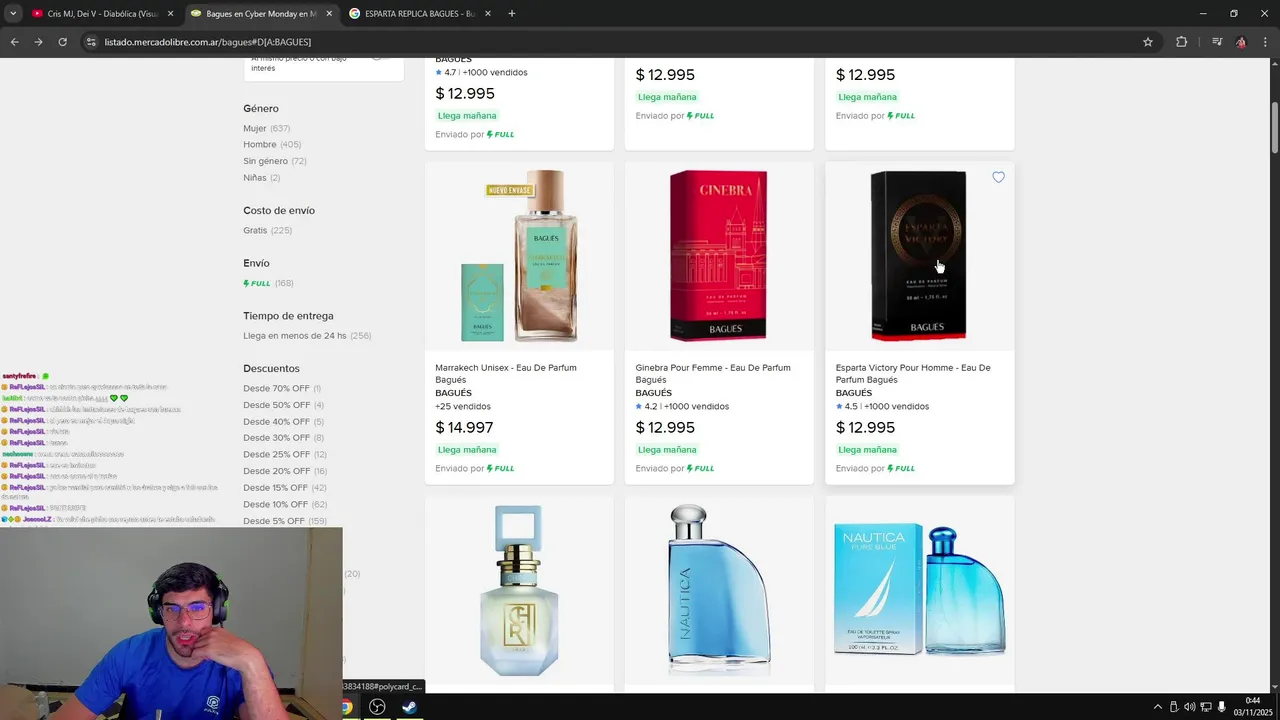The height and width of the screenshot is (720, 1280).
Task: Open the tab search dropdown arrow
Action: tap(13, 14)
